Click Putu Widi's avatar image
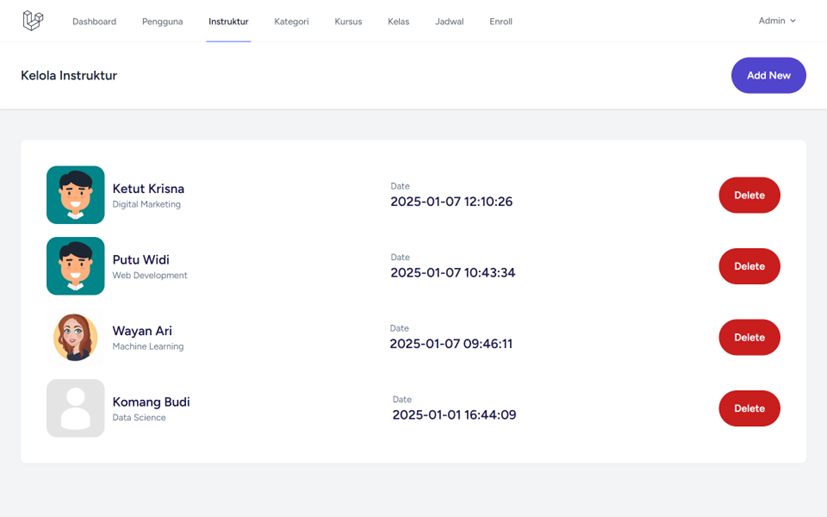 75,266
